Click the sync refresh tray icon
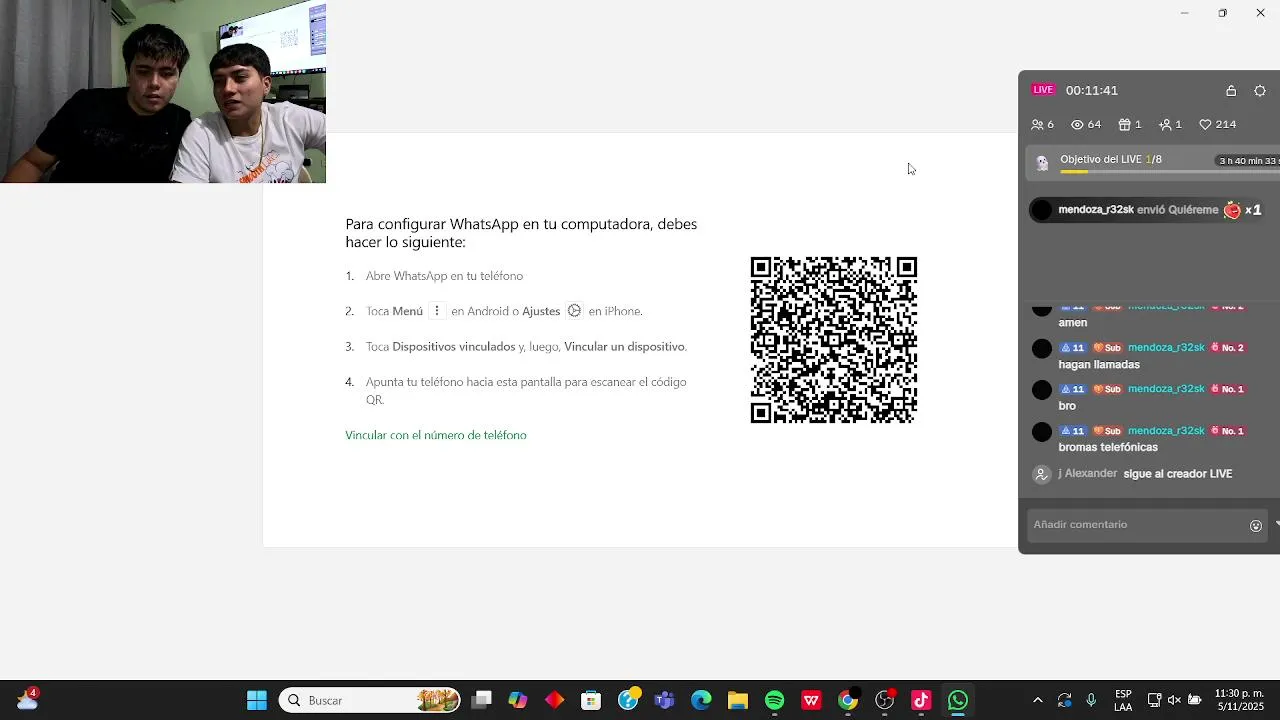The image size is (1280, 720). 1064,700
